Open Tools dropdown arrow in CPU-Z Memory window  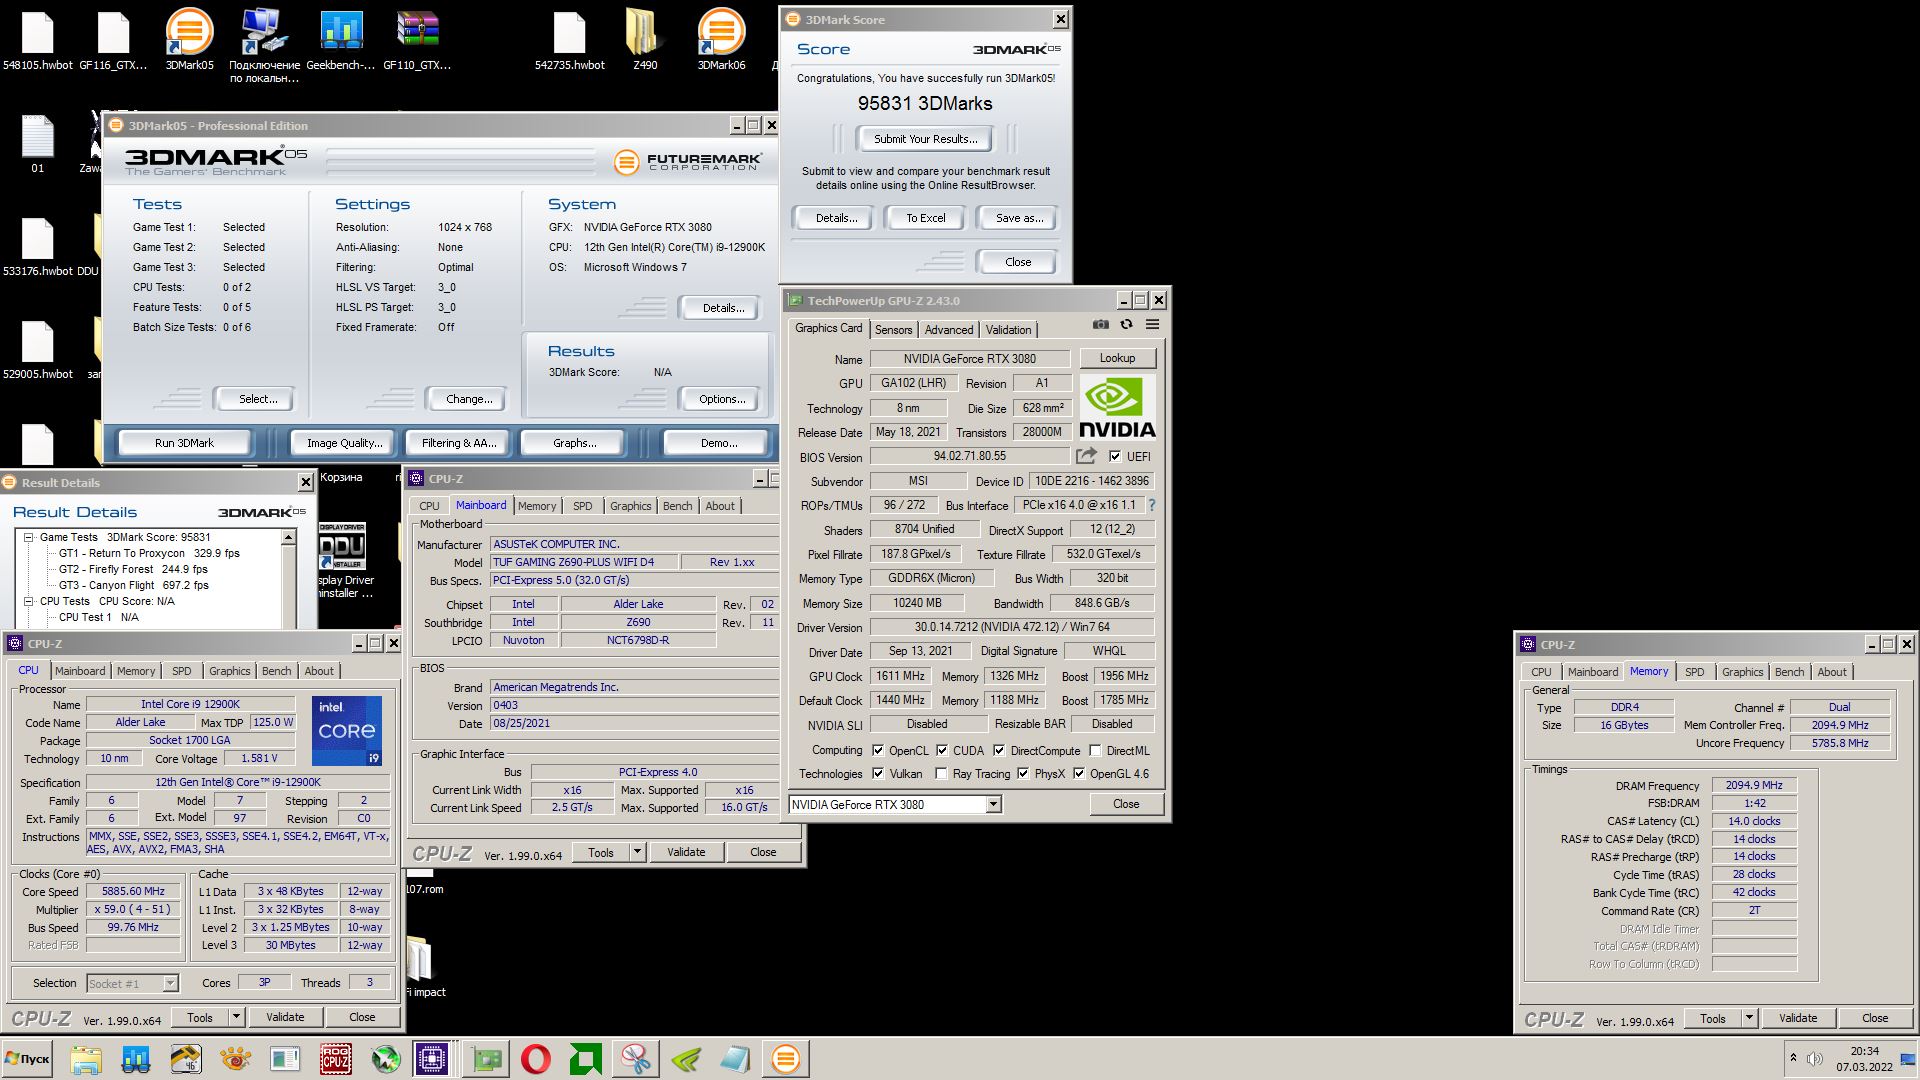click(x=1749, y=1018)
